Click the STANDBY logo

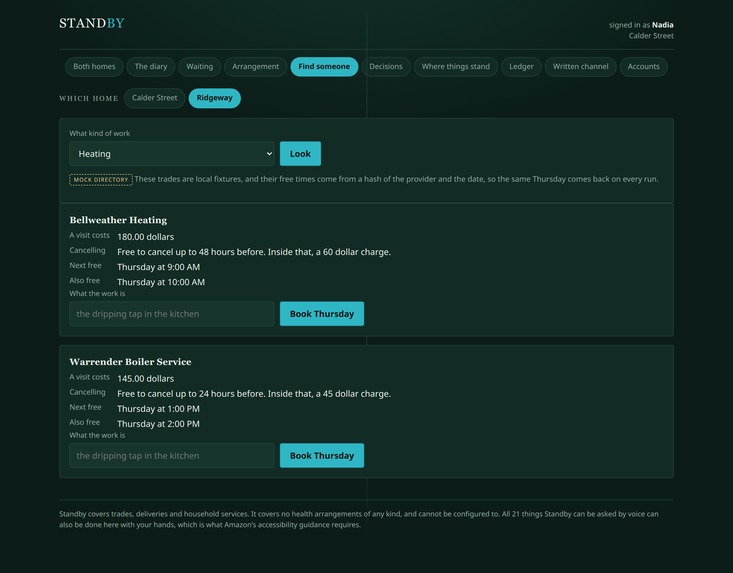pyautogui.click(x=92, y=23)
